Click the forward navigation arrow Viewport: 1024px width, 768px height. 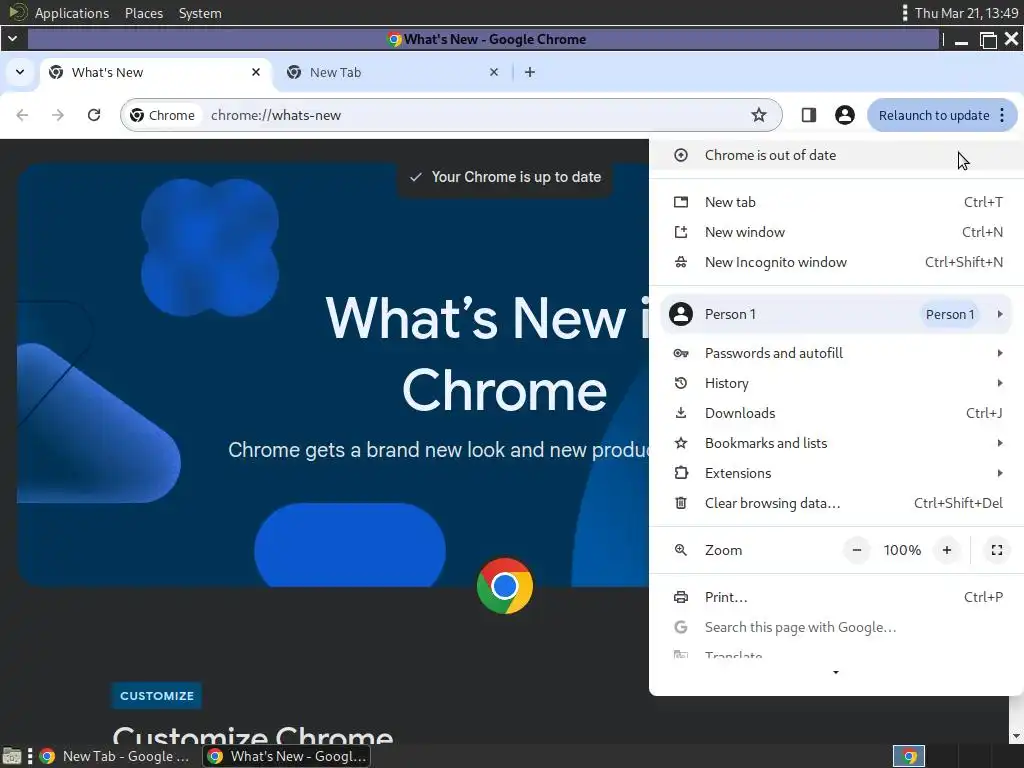(58, 115)
